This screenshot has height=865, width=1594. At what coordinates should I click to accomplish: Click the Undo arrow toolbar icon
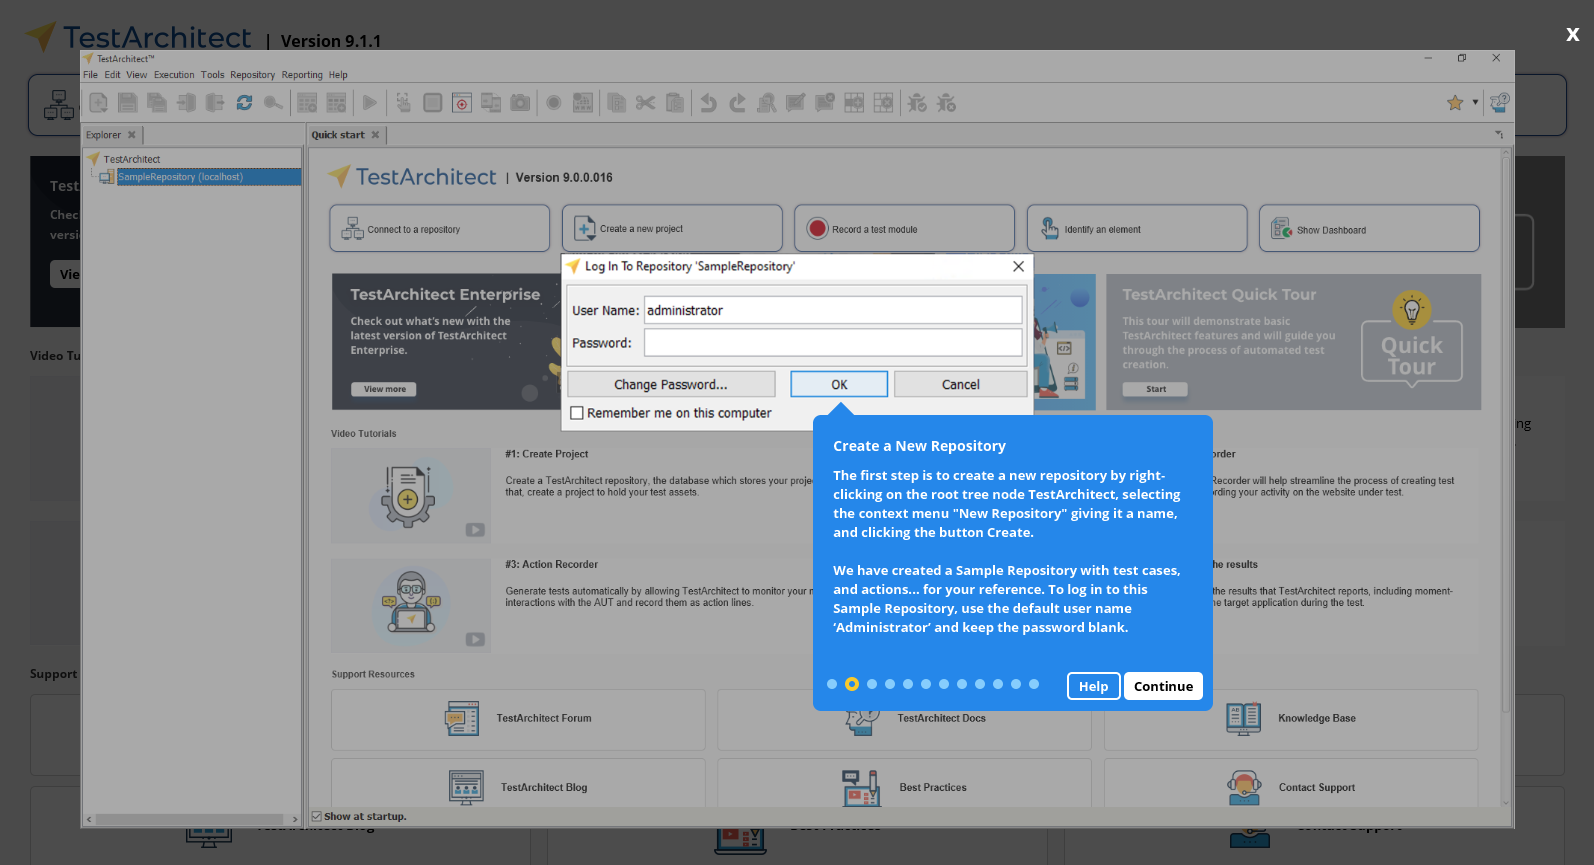pyautogui.click(x=709, y=102)
